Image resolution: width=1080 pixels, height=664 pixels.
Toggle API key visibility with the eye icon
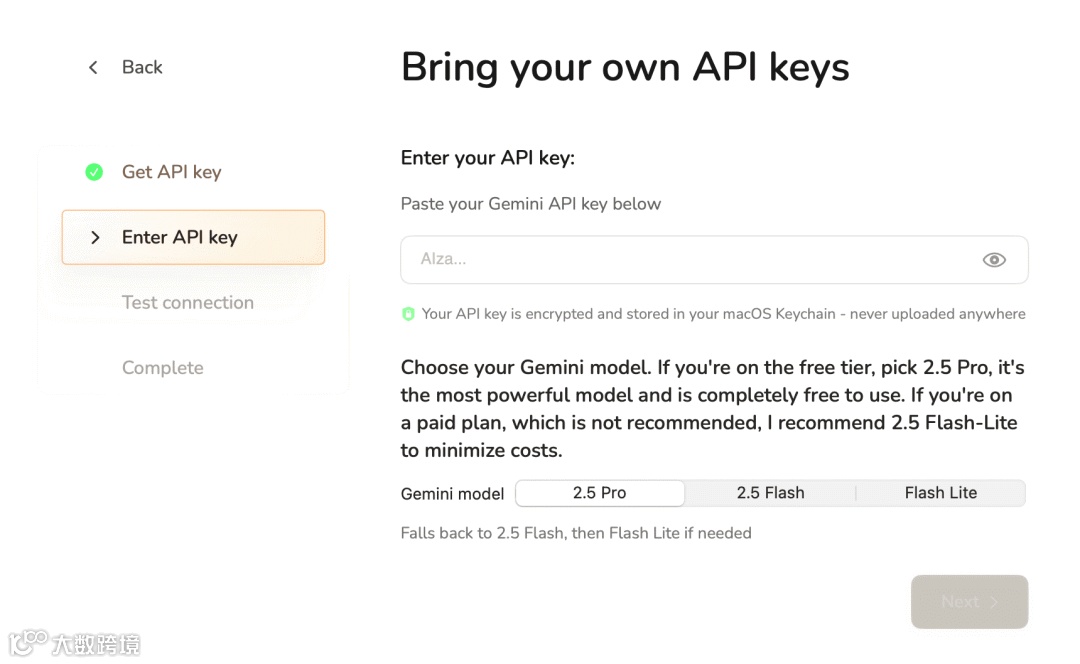tap(994, 260)
